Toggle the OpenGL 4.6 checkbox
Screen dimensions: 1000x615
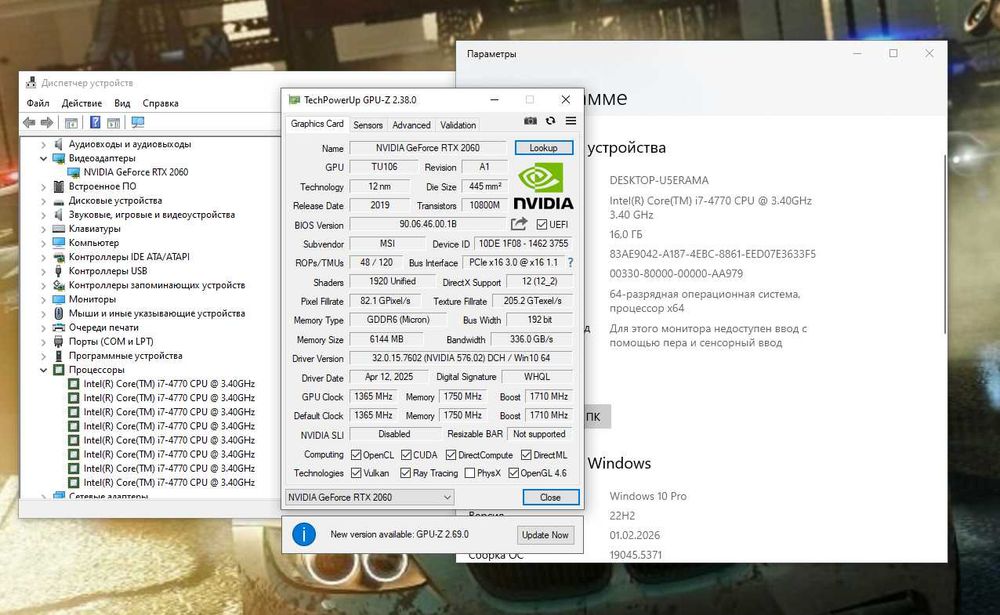[x=513, y=473]
